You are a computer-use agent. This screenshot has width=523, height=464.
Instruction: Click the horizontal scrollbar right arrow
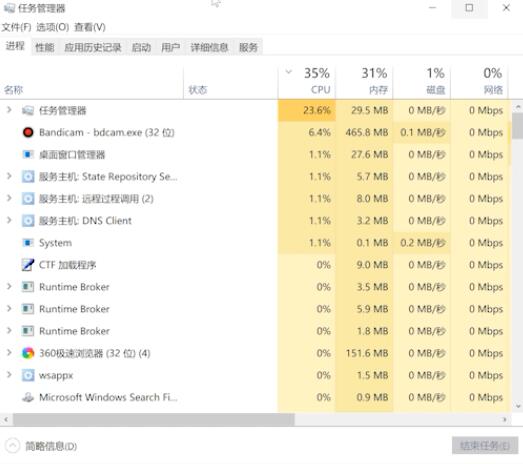click(505, 419)
